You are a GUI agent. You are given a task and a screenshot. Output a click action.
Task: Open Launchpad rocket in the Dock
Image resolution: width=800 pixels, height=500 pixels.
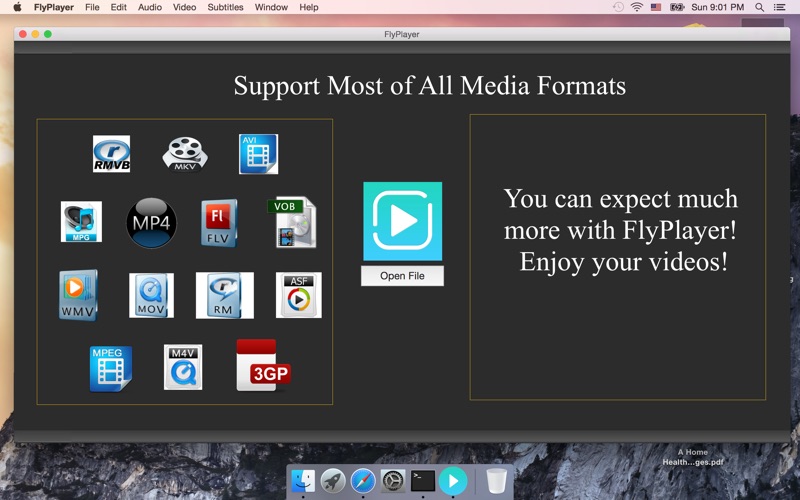(333, 481)
